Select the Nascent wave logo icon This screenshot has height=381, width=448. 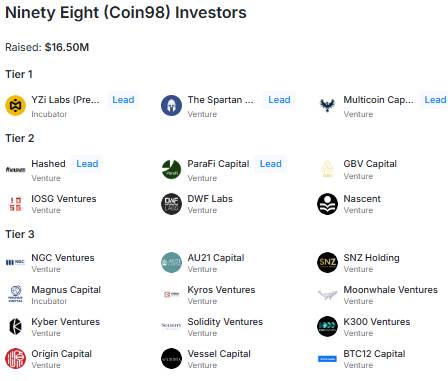tap(327, 204)
